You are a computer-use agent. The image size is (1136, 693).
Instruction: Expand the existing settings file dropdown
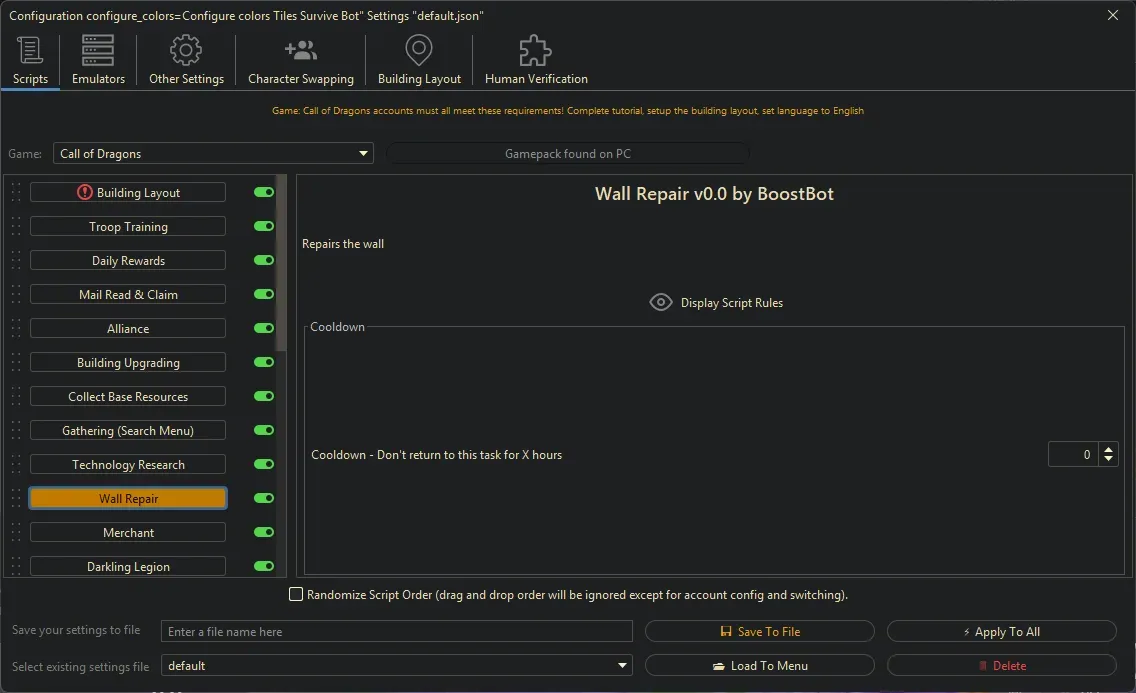click(621, 665)
